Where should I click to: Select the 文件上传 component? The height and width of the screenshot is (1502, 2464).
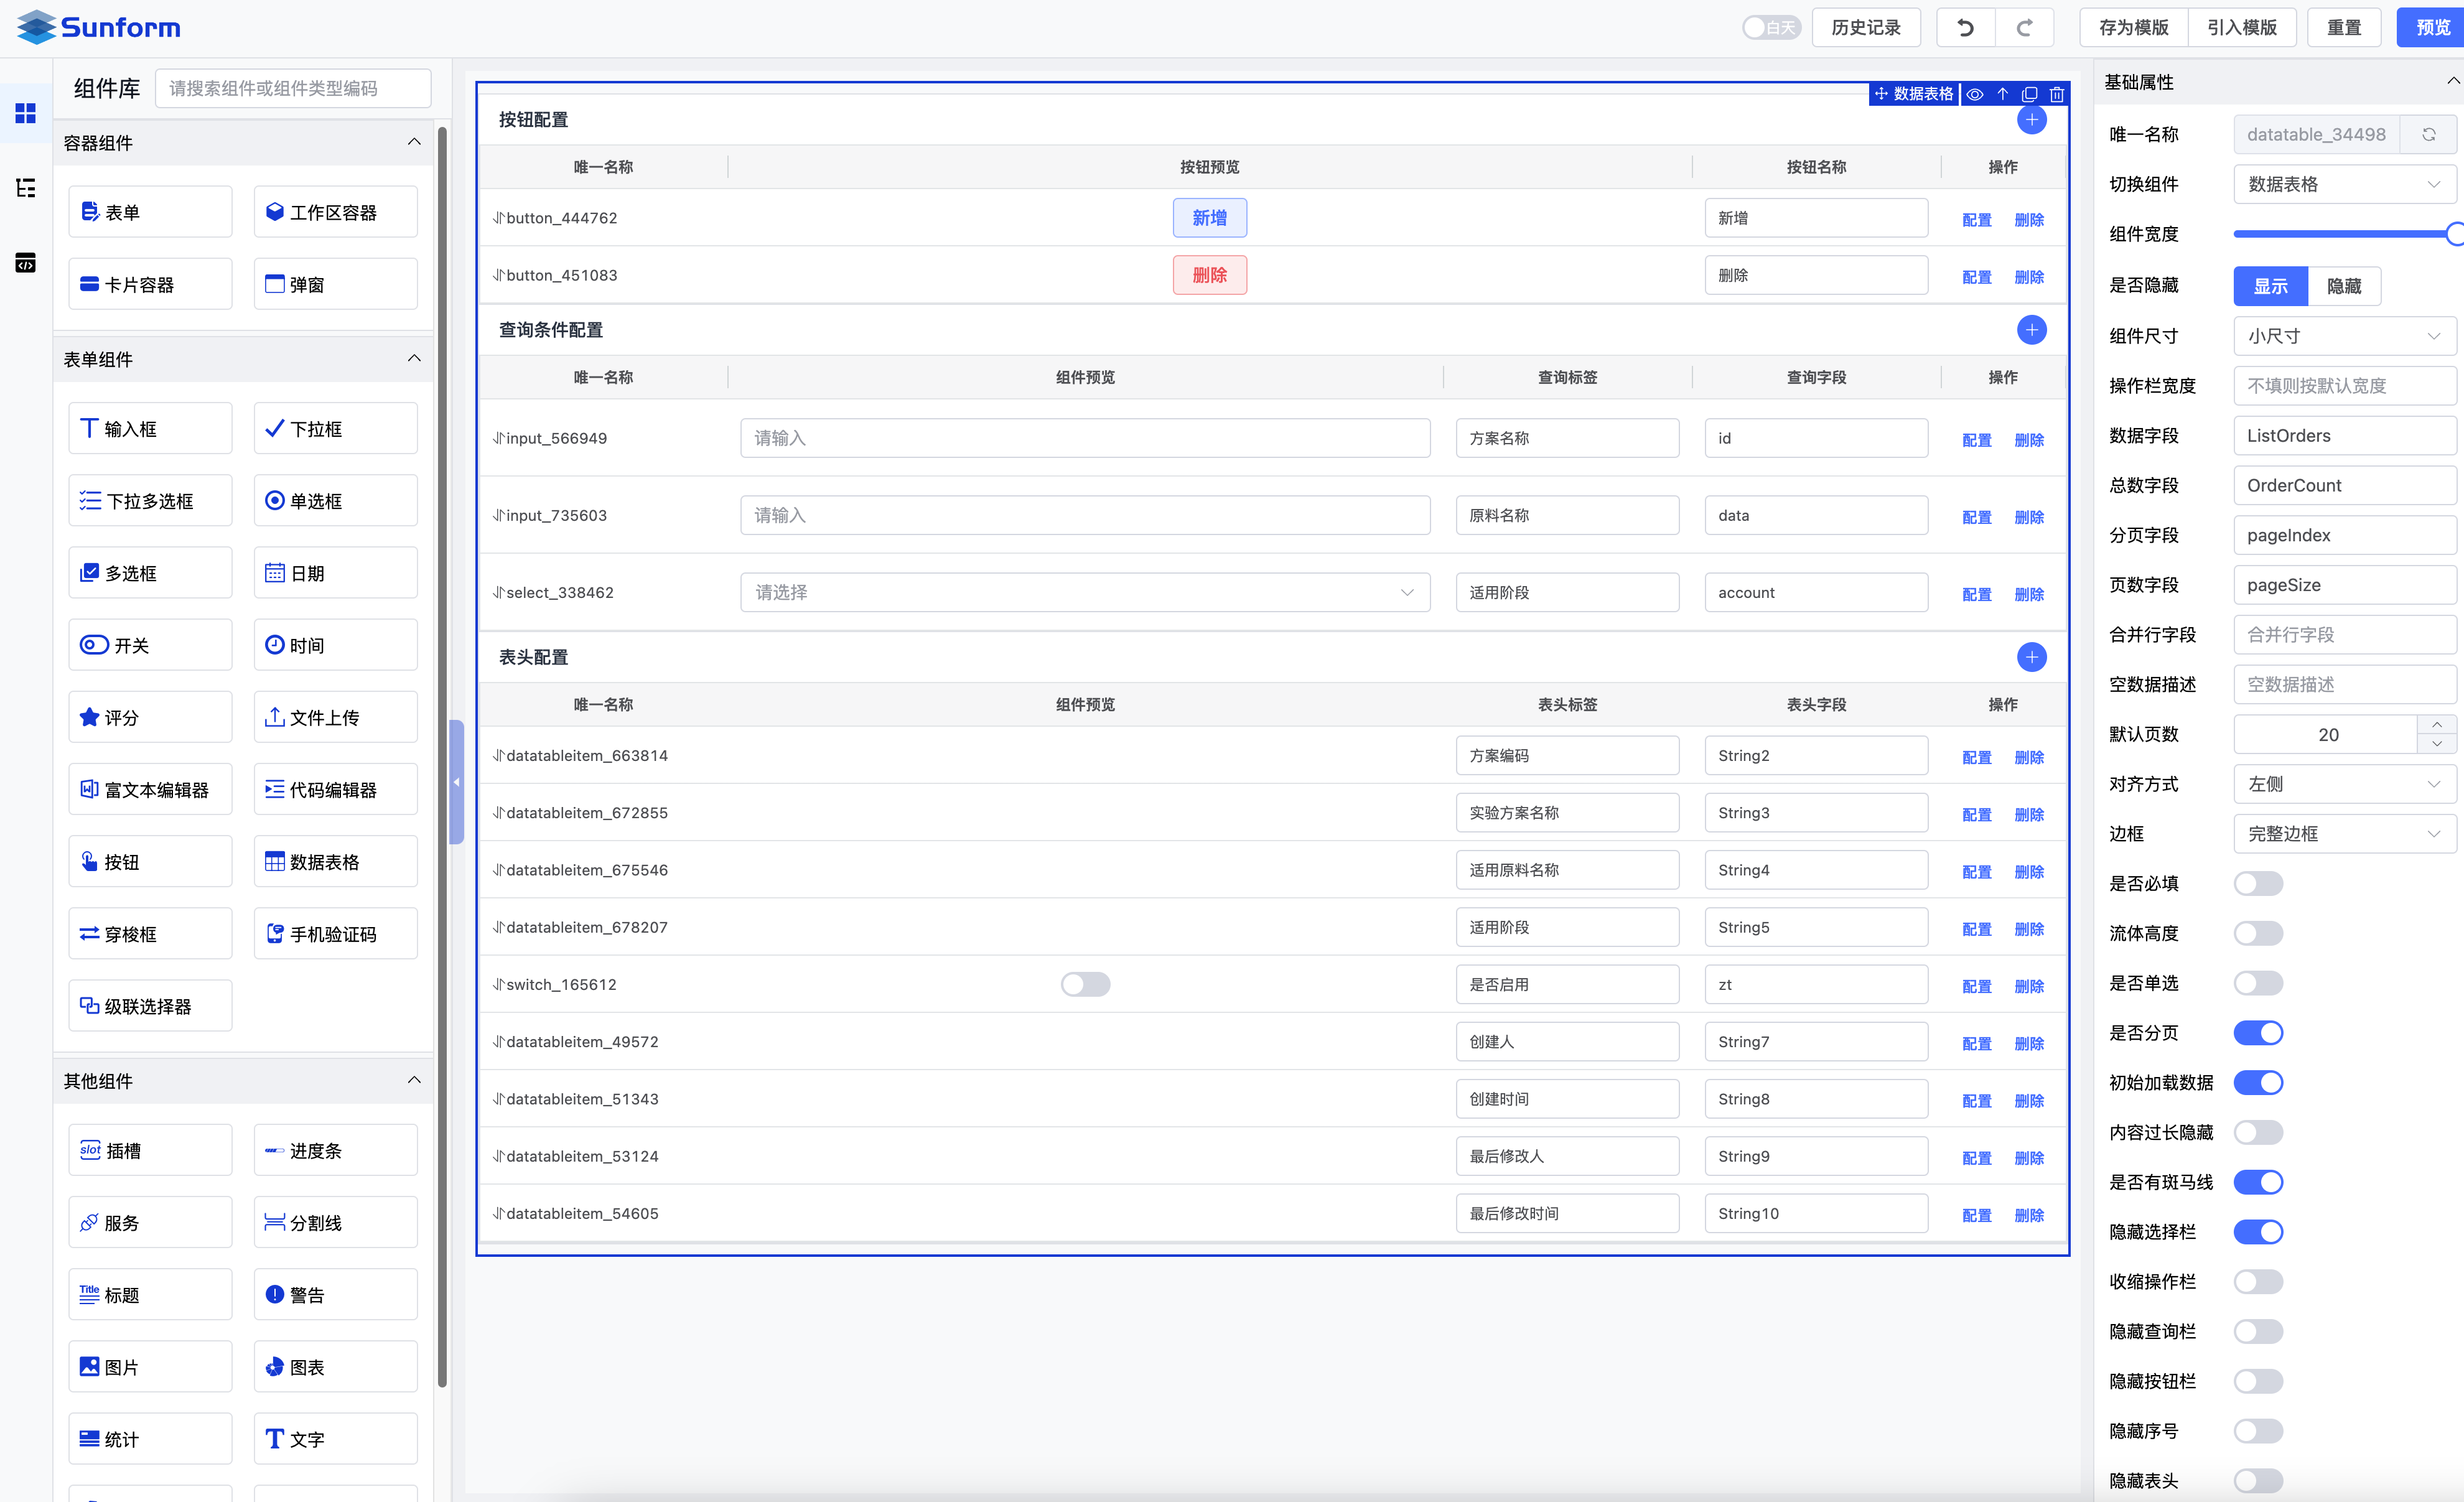coord(336,717)
